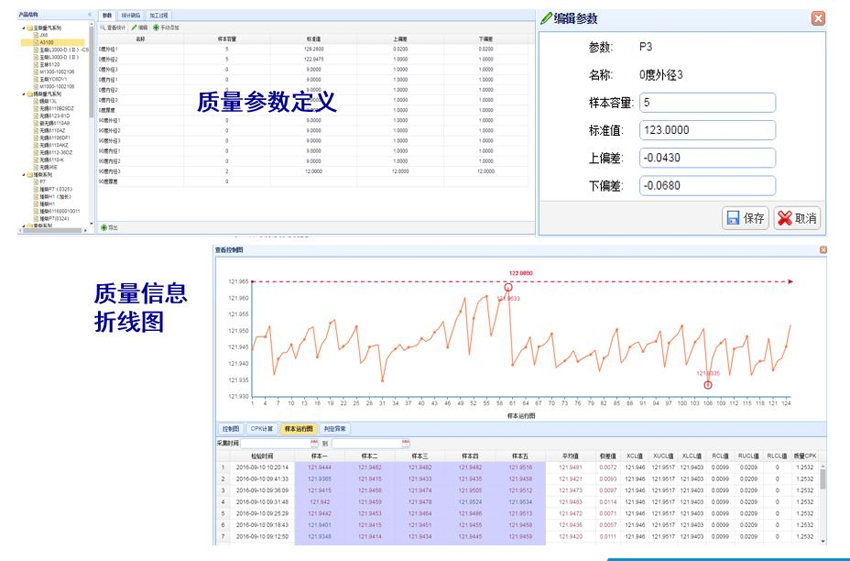
Task: Click the green 手动添加 plus icon
Action: 156,28
